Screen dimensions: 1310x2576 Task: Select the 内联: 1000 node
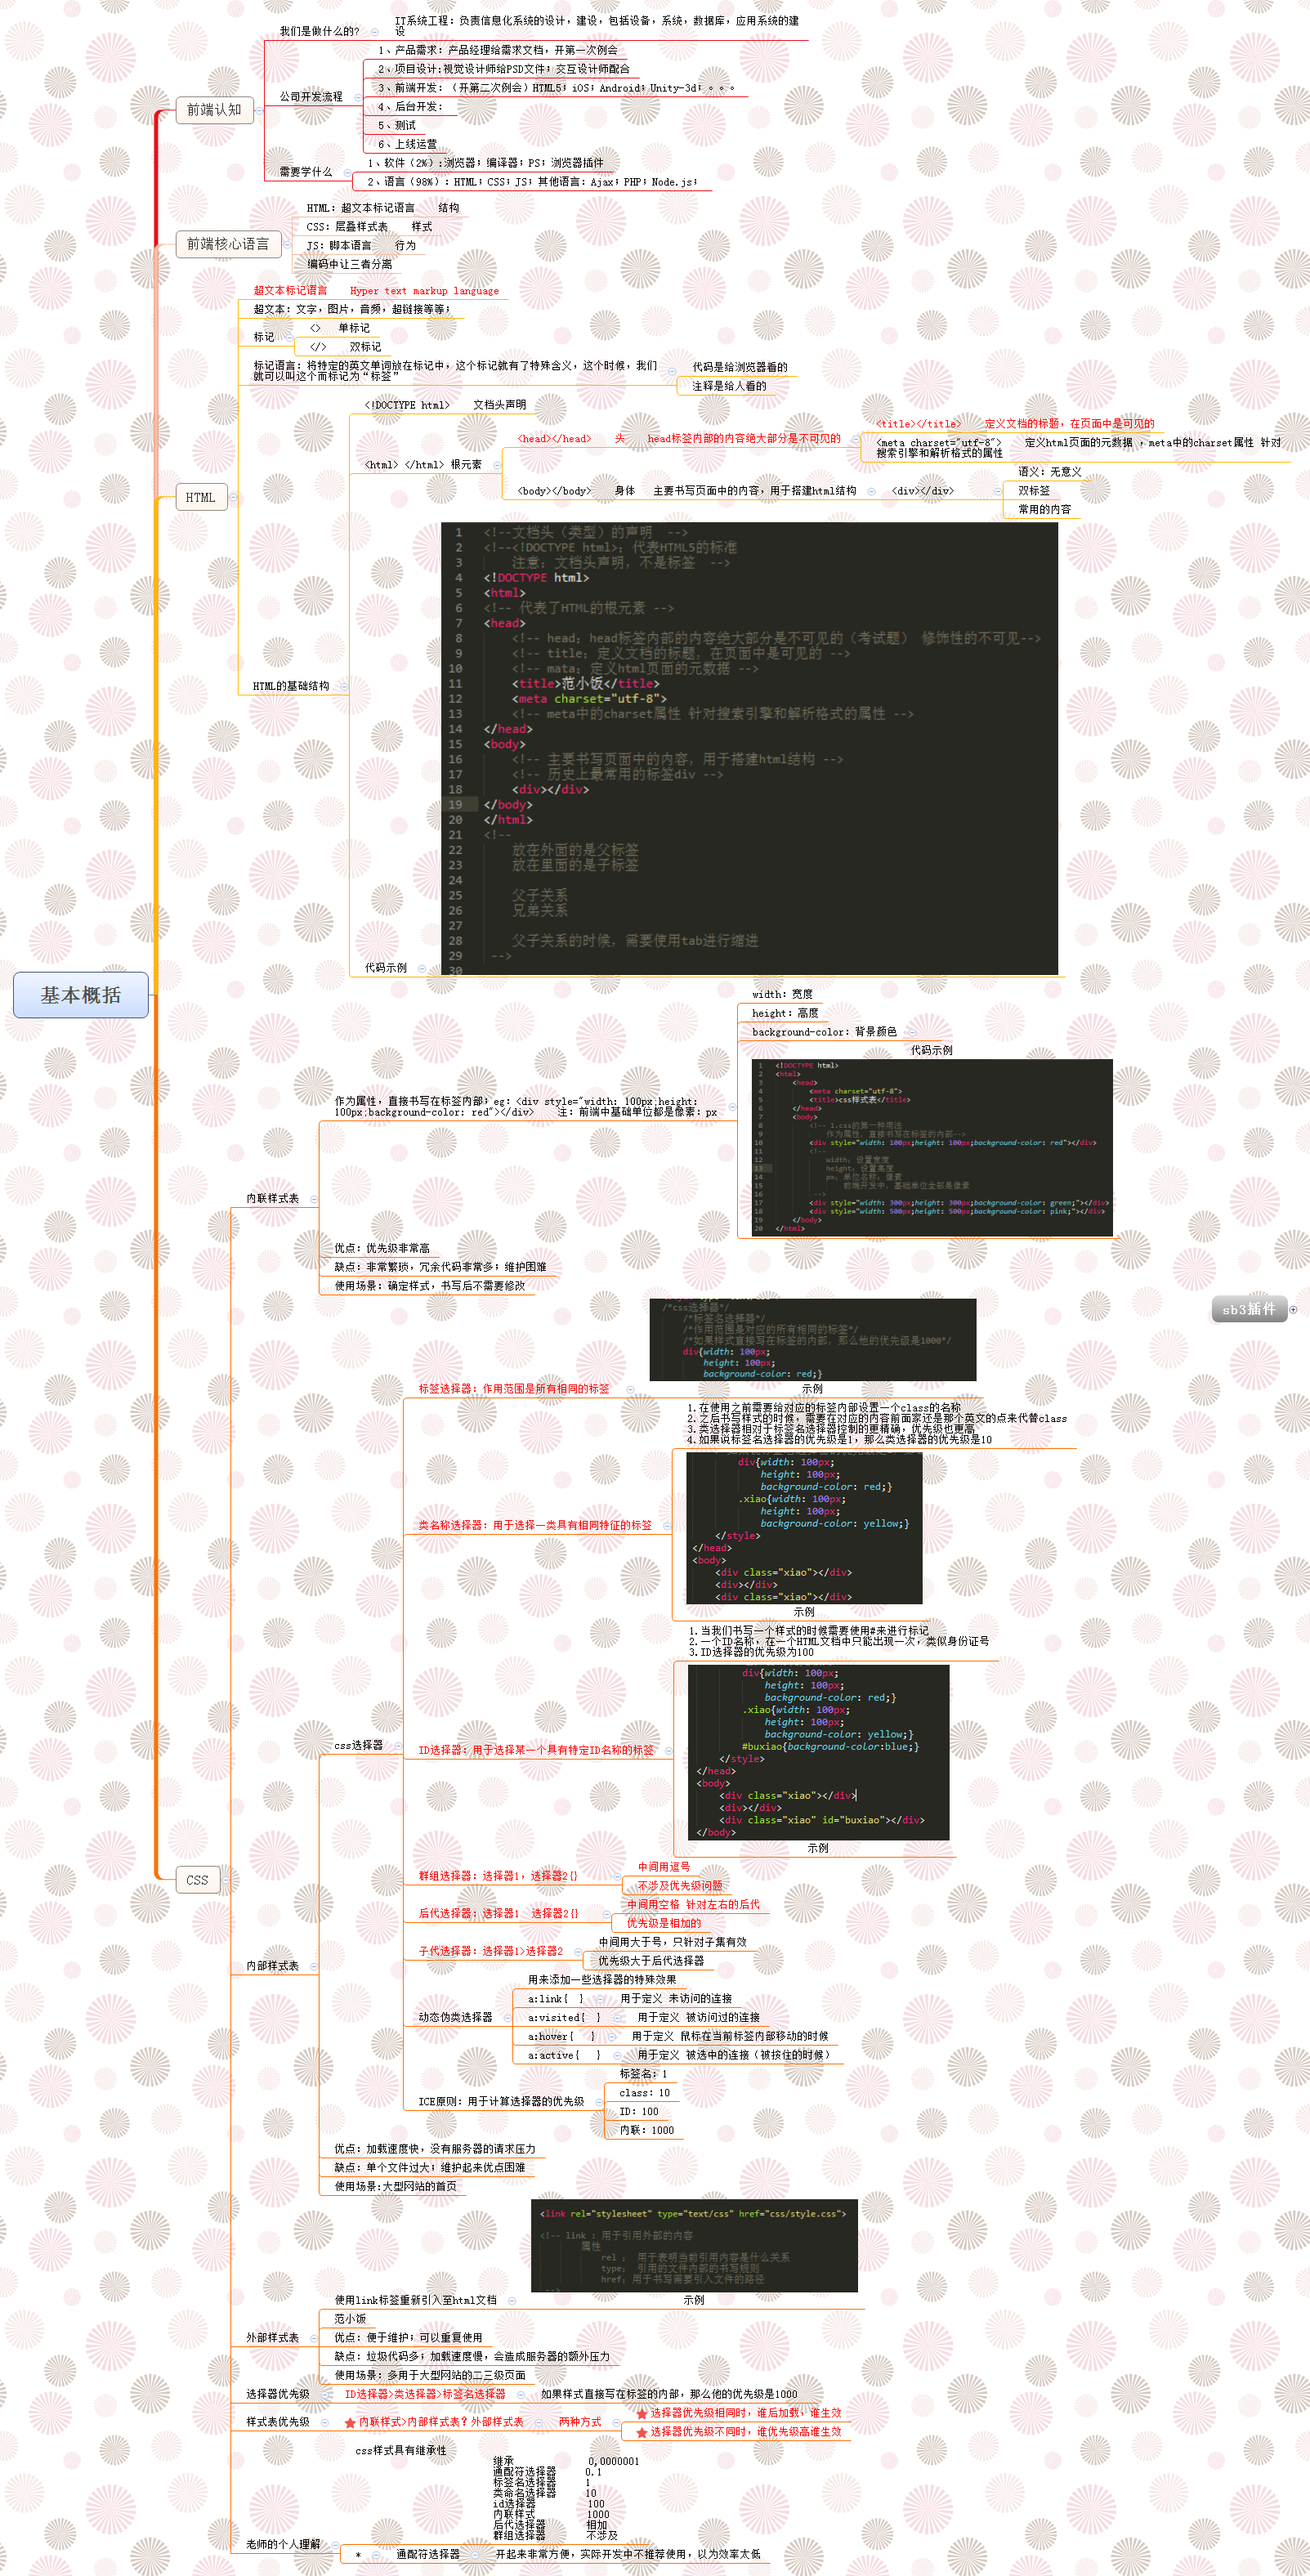point(647,2131)
